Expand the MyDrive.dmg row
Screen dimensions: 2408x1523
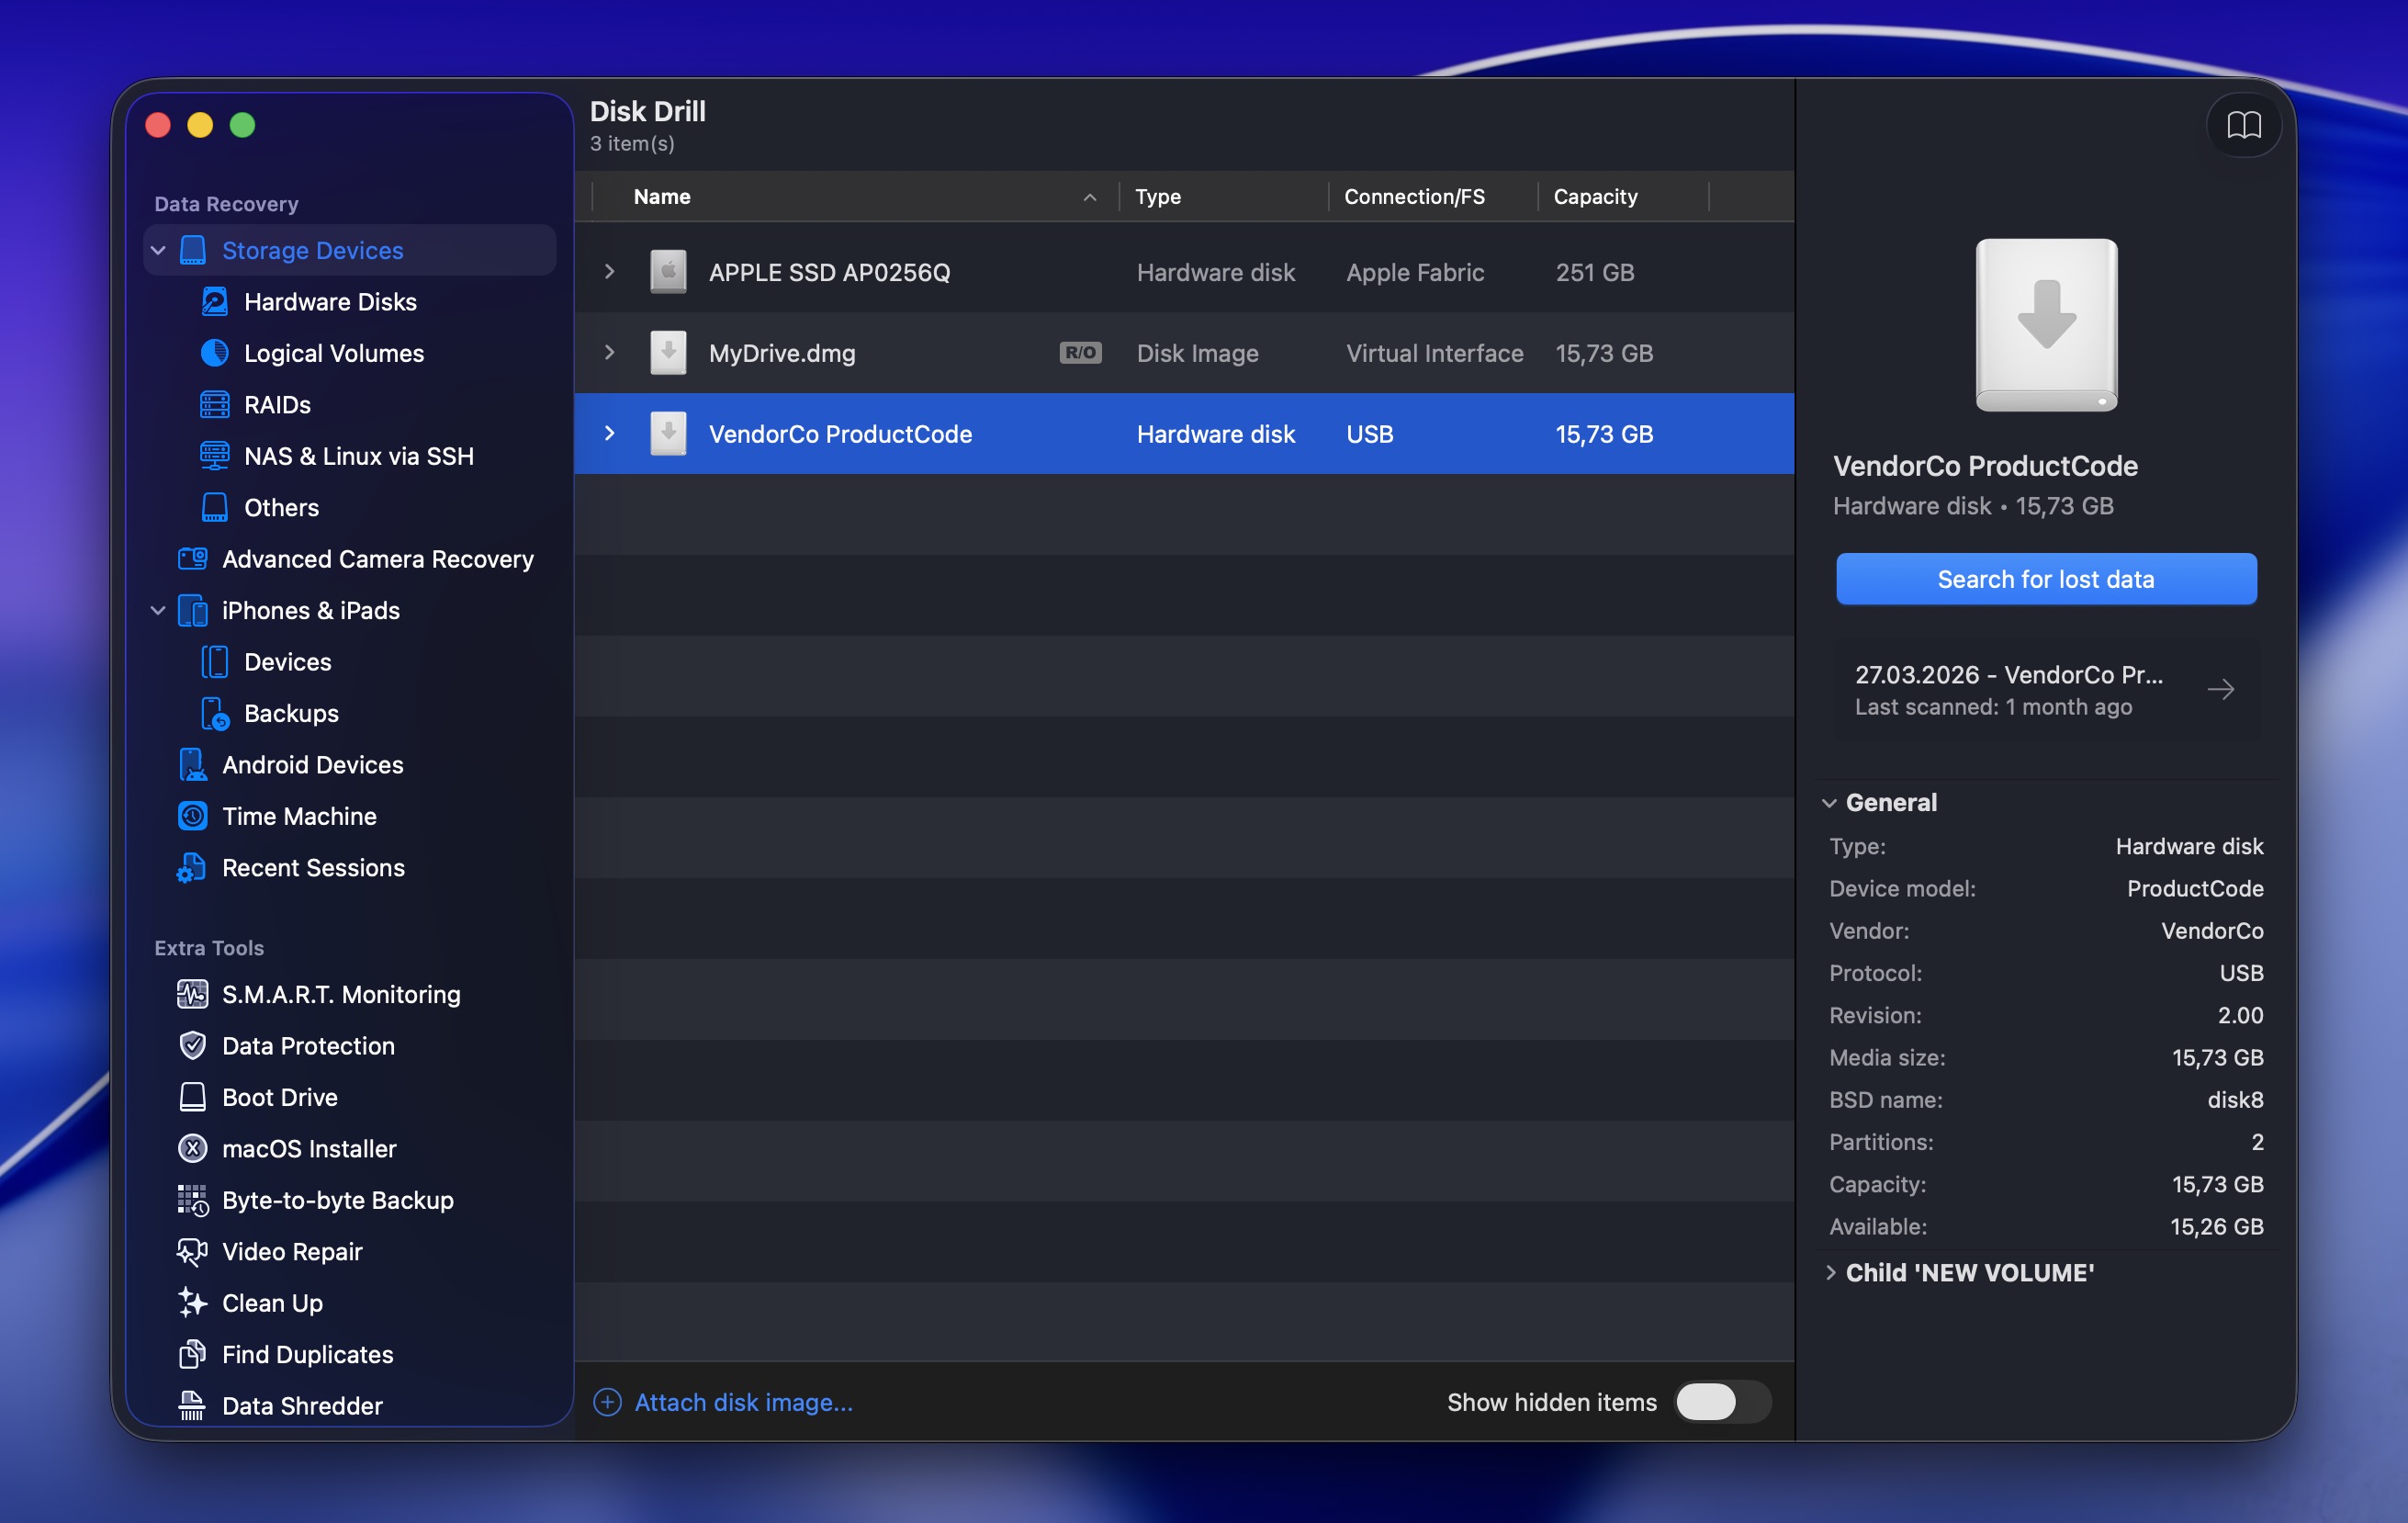(x=609, y=353)
